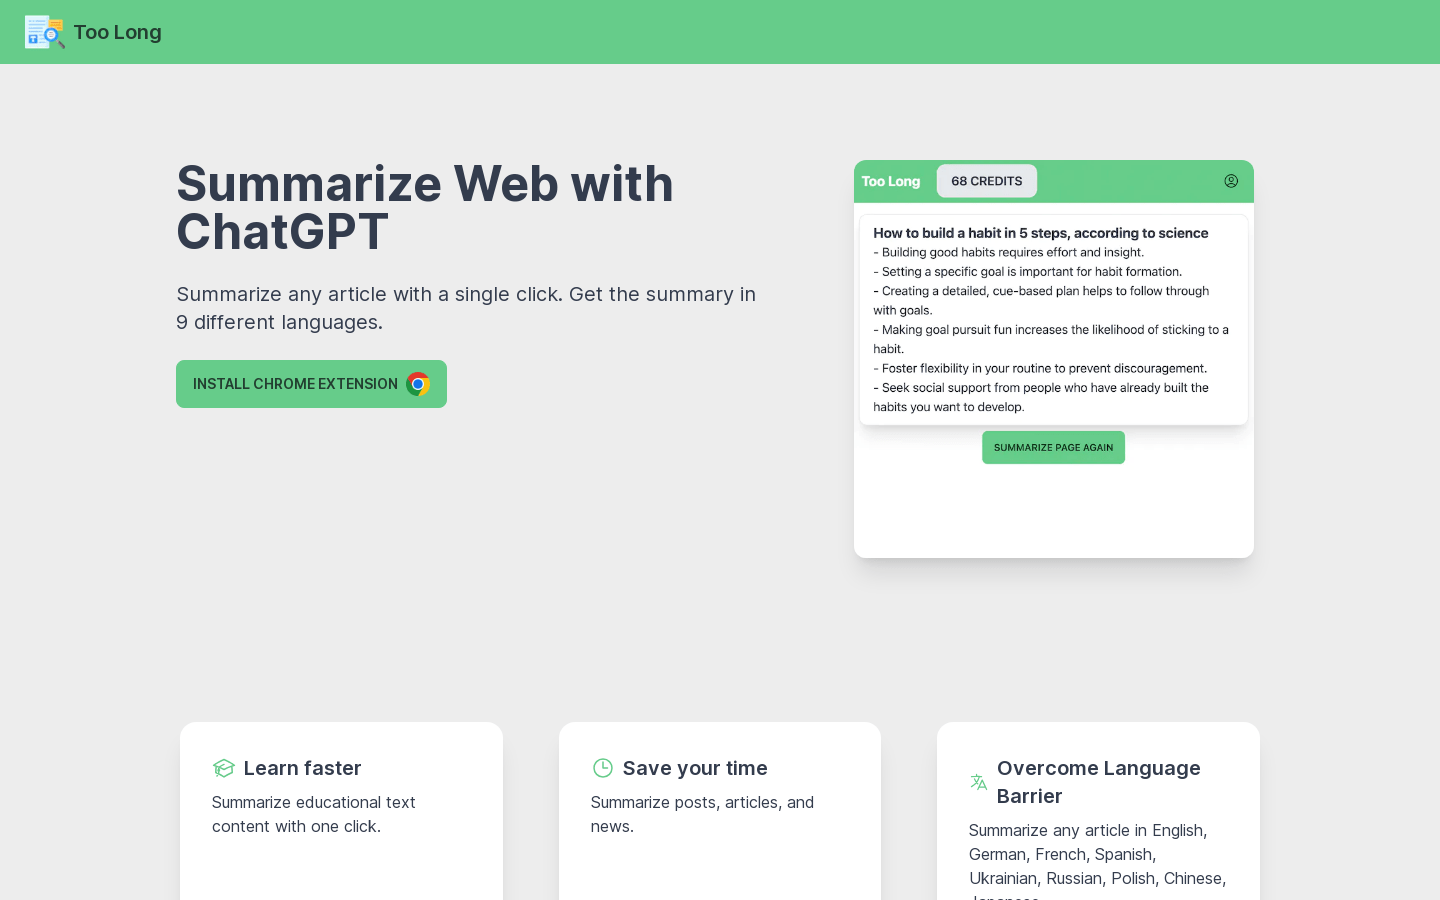This screenshot has width=1440, height=900.
Task: Click the Too Long logo icon in header
Action: coord(44,32)
